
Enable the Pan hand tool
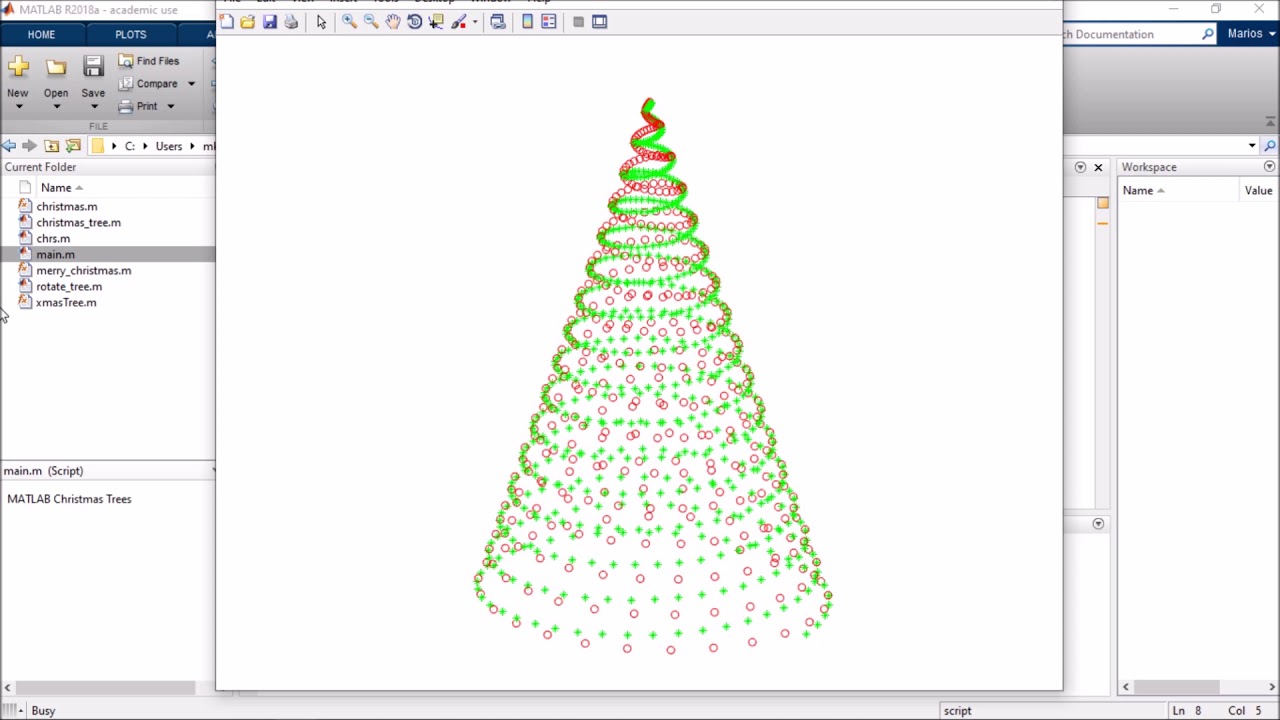[x=393, y=22]
